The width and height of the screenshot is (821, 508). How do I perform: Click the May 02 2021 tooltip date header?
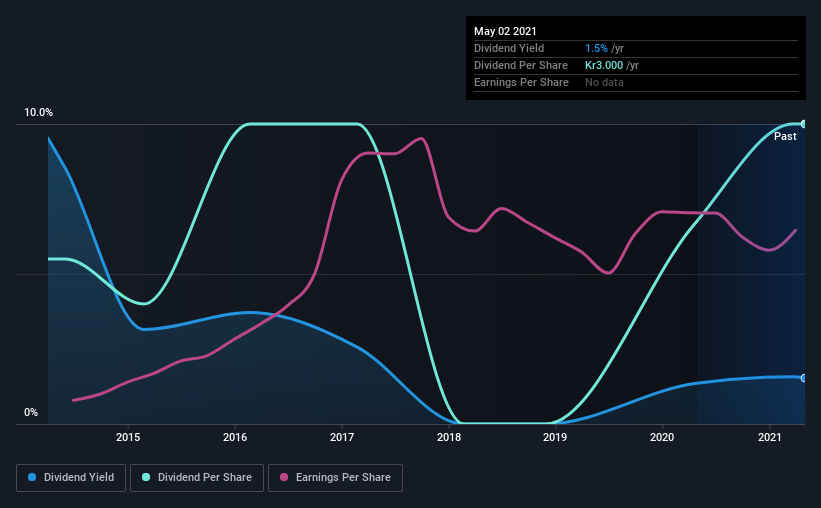pos(505,31)
